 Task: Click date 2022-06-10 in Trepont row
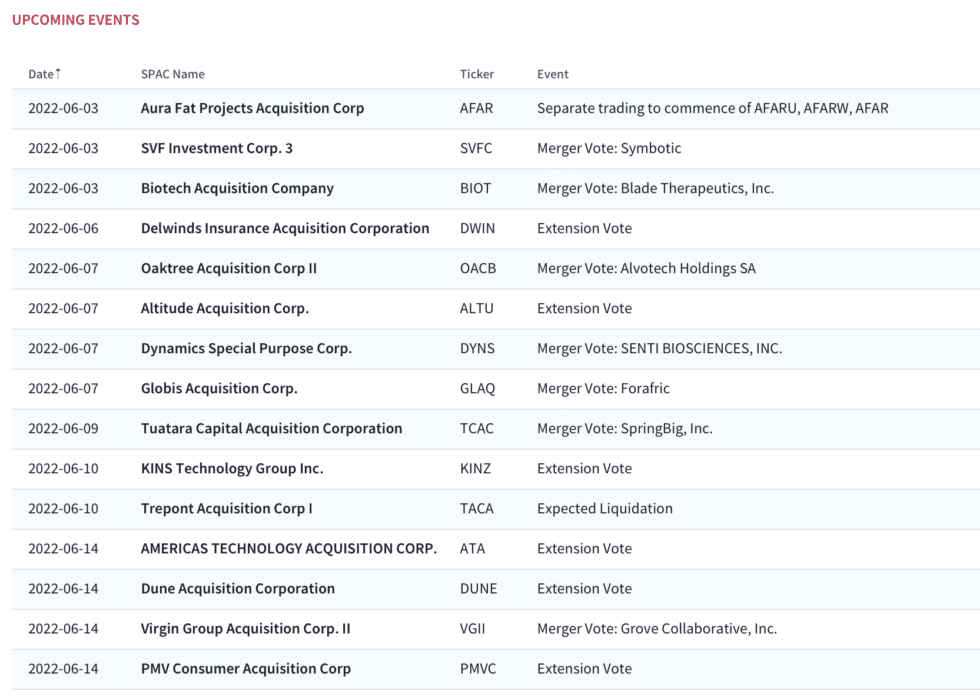tap(63, 508)
